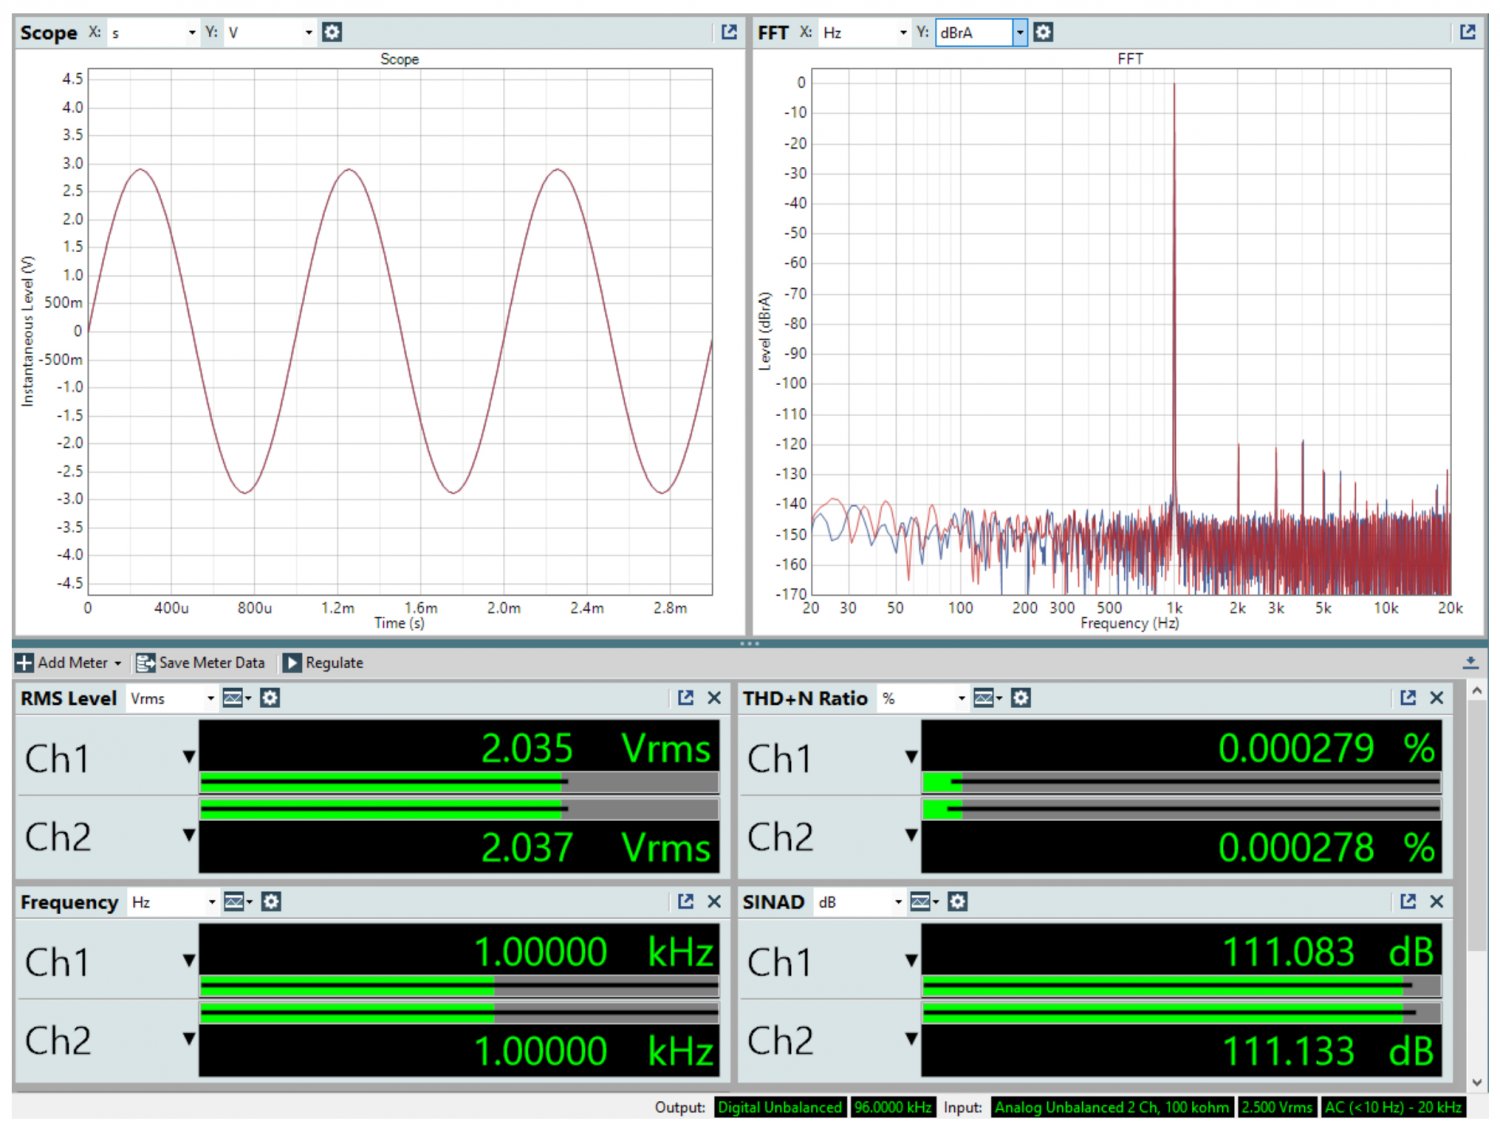The height and width of the screenshot is (1135, 1500).
Task: Open Scope graph settings gear
Action: pos(332,32)
